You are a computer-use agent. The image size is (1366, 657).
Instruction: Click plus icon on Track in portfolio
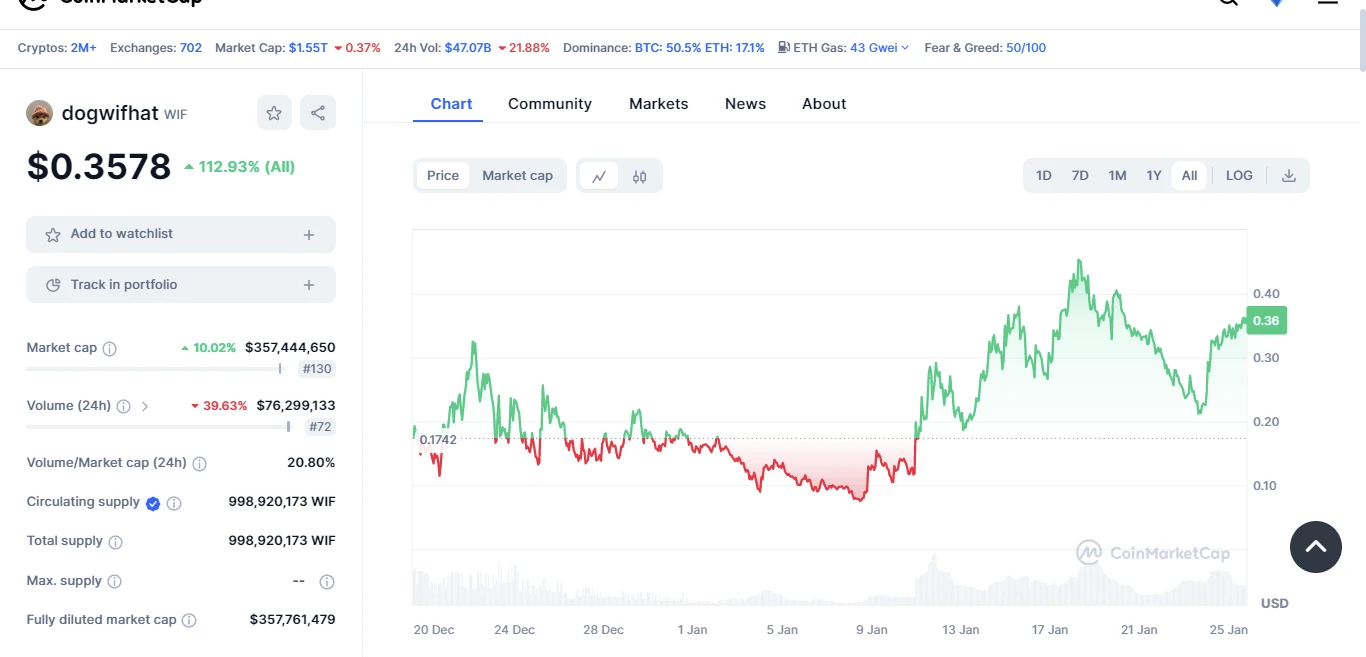click(x=309, y=285)
